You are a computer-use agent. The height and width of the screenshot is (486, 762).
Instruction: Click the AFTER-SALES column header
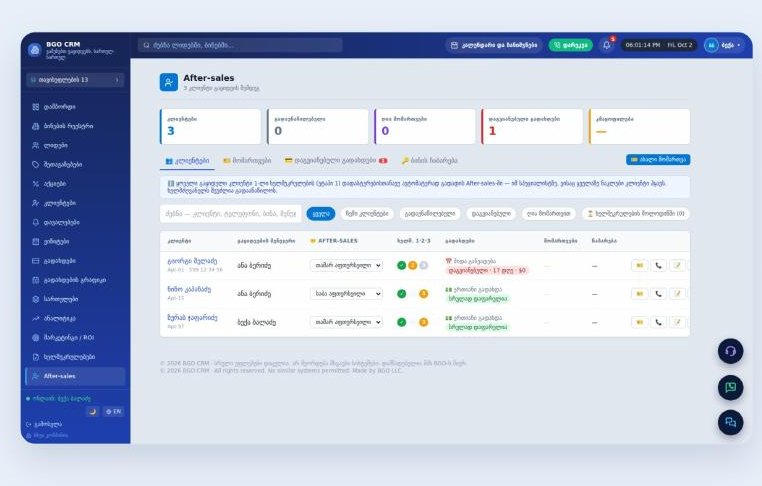coord(334,241)
